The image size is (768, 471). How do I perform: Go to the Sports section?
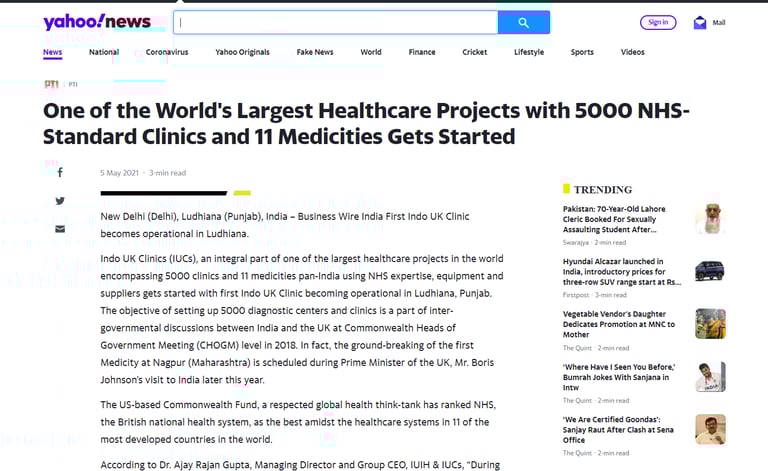coord(582,52)
